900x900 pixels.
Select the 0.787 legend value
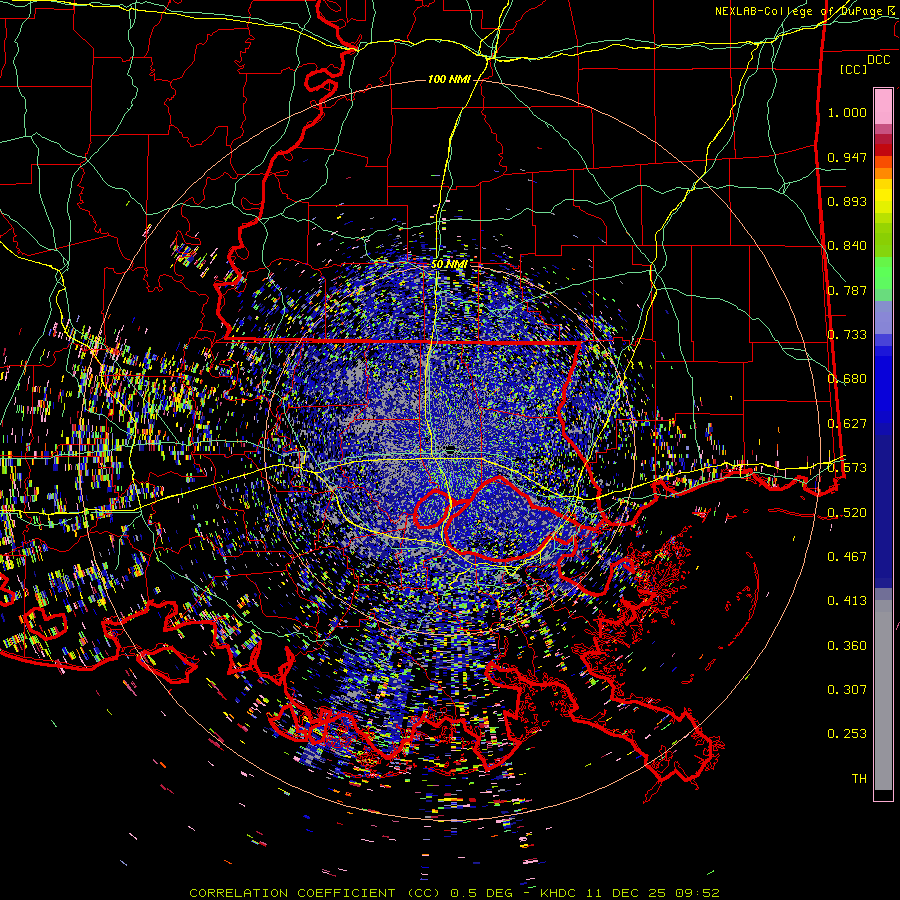pyautogui.click(x=847, y=290)
